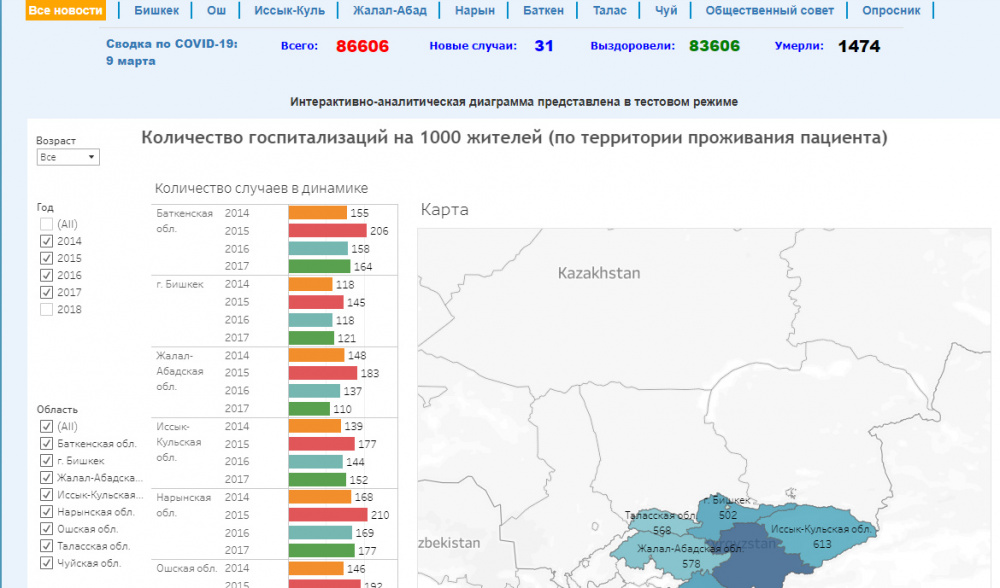Click the Баткенская 2015 red bar

tap(327, 231)
